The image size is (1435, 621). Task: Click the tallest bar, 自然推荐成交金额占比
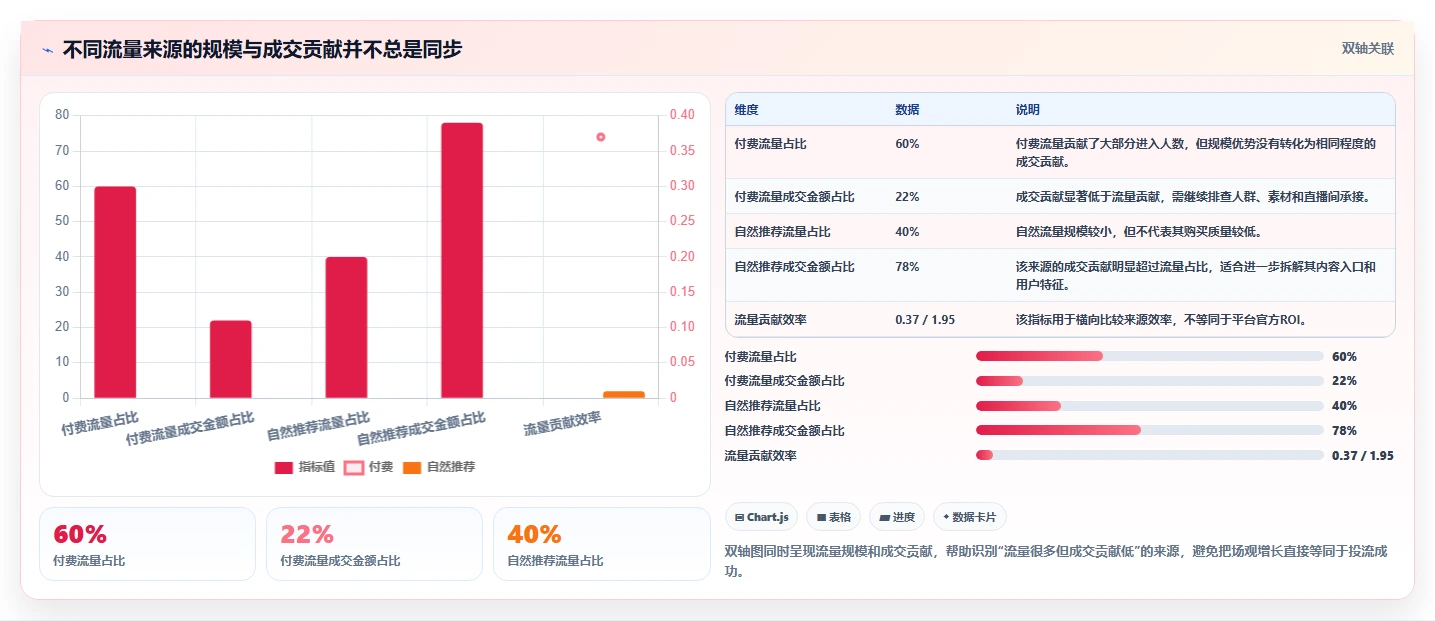click(x=462, y=260)
